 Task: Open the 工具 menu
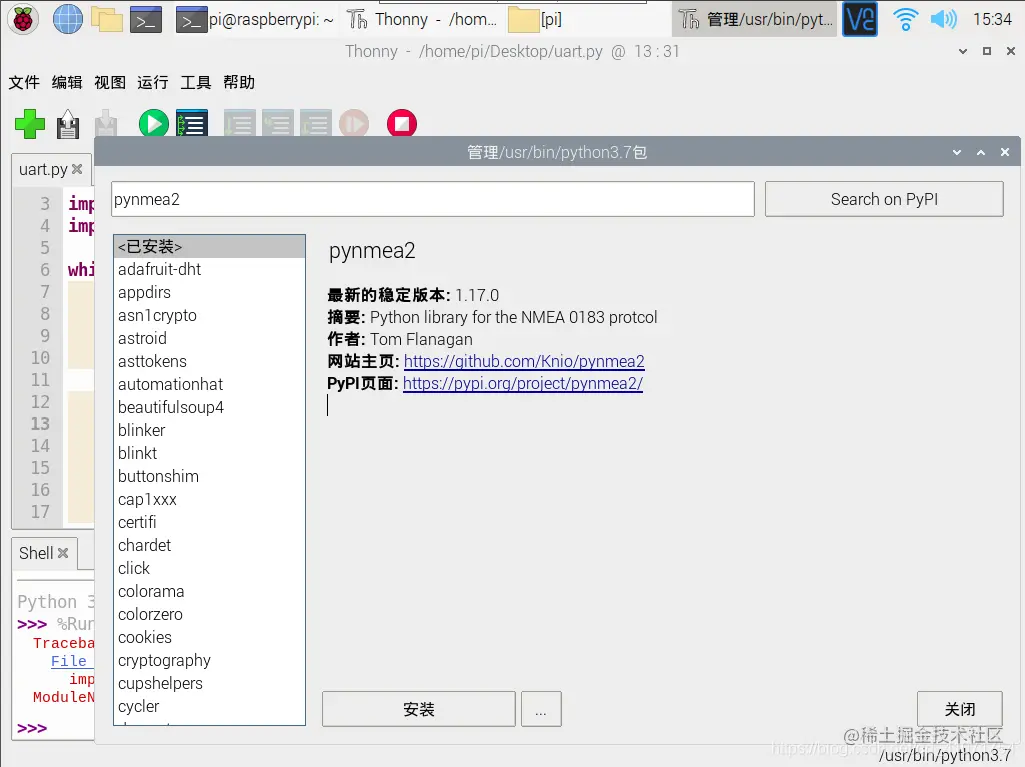pos(195,82)
